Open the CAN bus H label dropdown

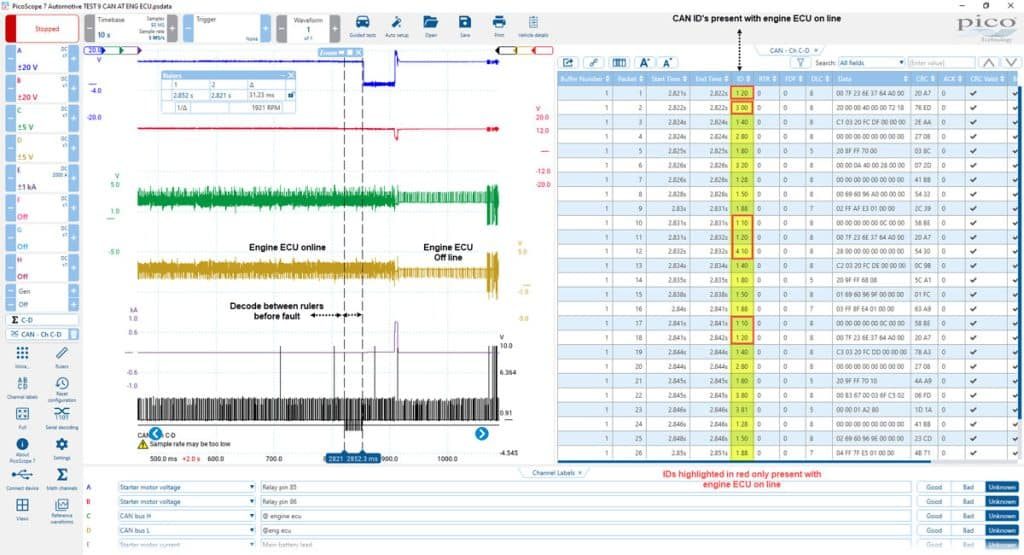pyautogui.click(x=187, y=516)
